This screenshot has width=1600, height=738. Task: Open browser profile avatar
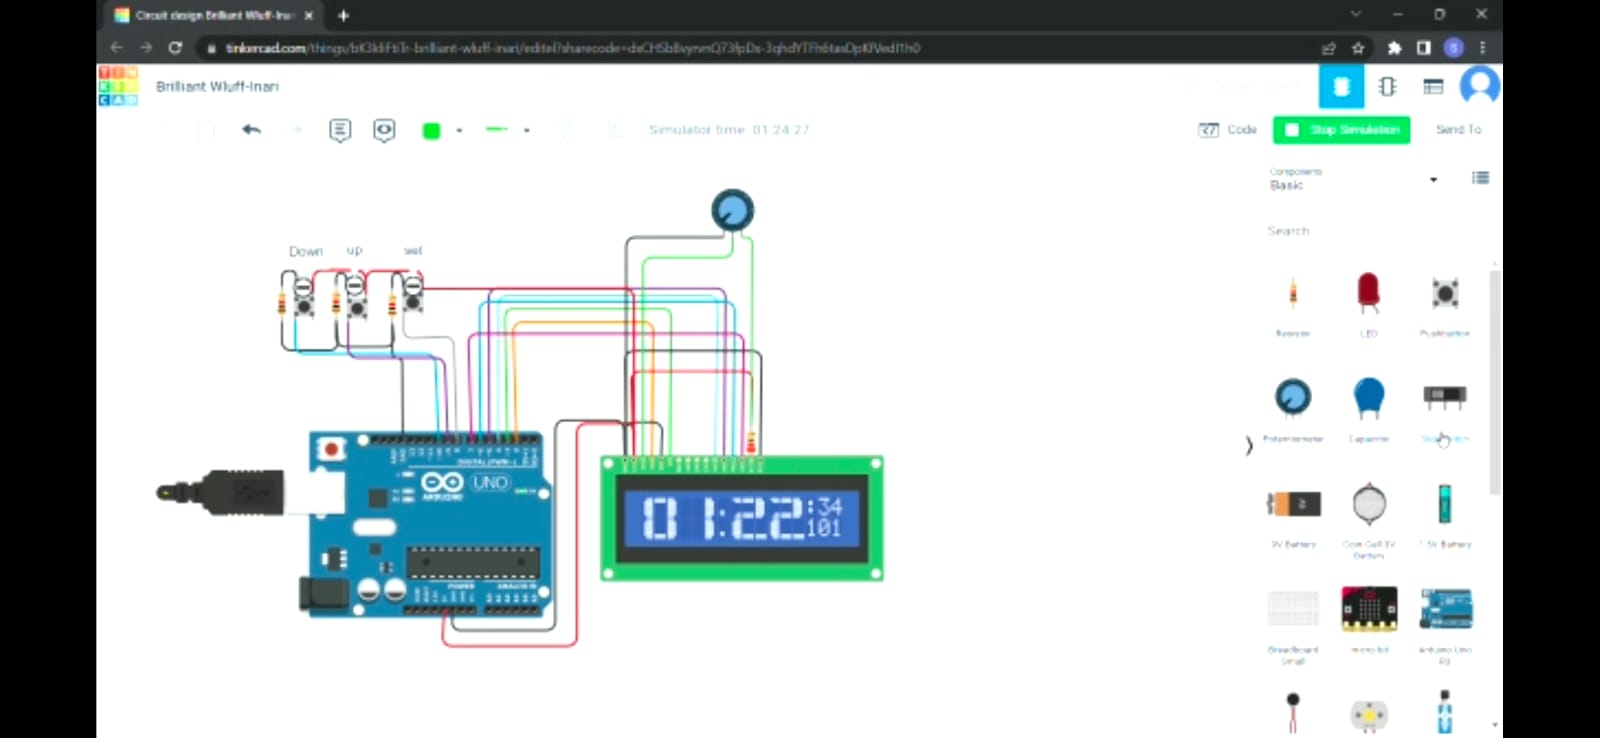pos(1454,47)
